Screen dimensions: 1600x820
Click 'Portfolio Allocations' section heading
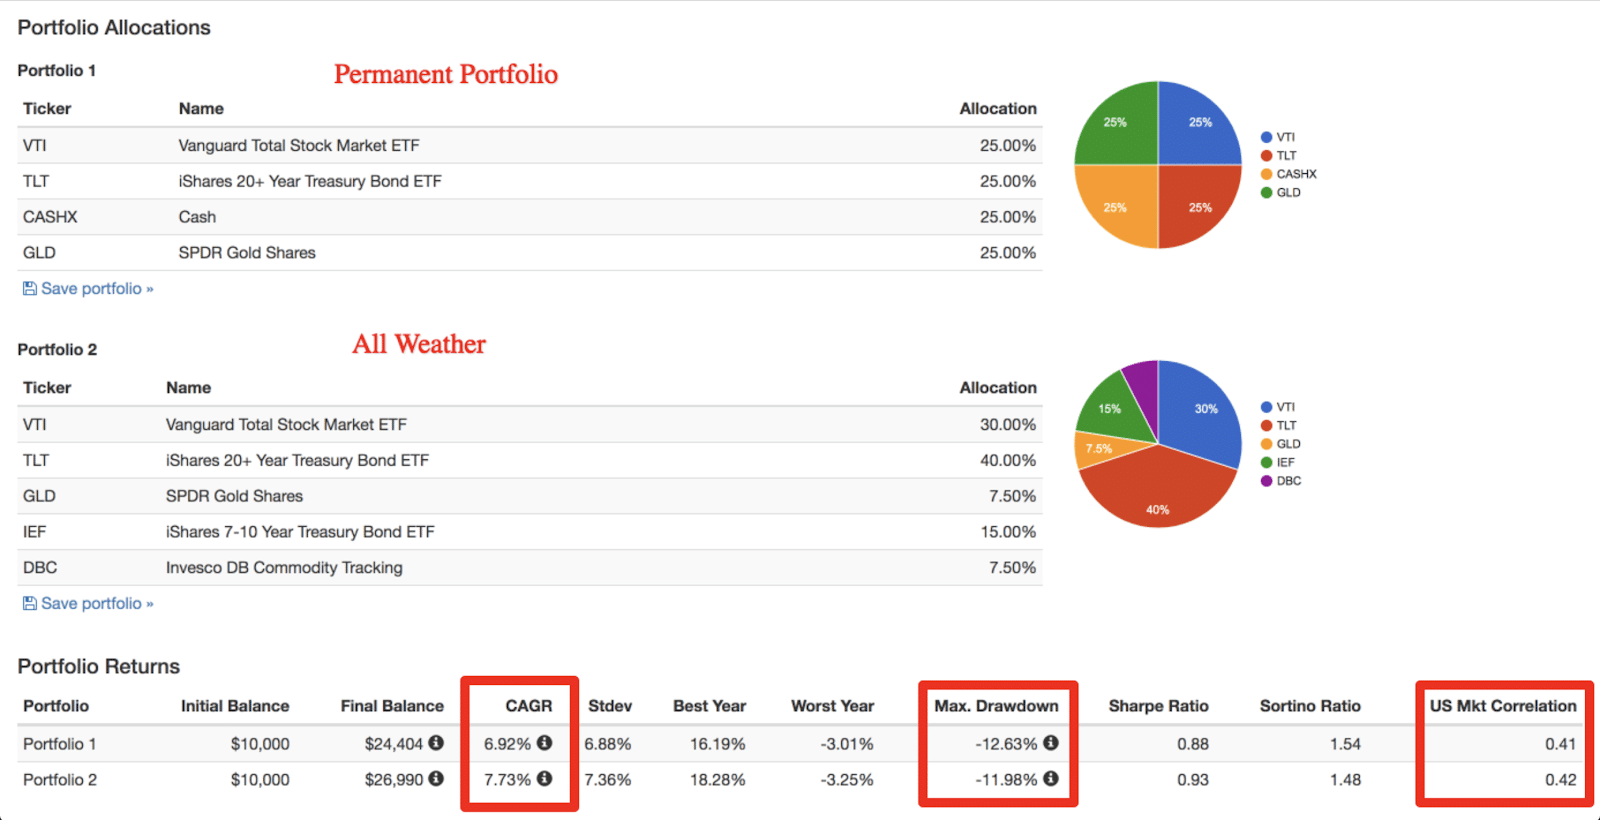[x=114, y=28]
